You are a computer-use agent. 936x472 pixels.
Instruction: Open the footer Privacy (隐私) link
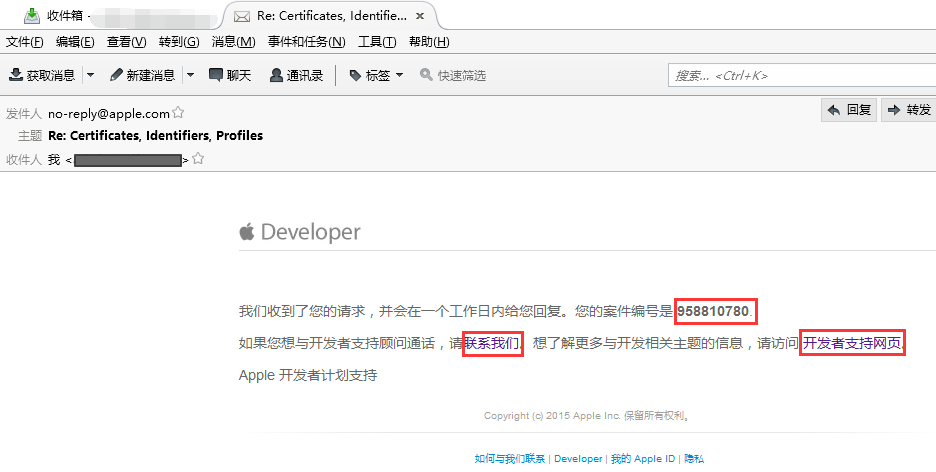coord(694,458)
